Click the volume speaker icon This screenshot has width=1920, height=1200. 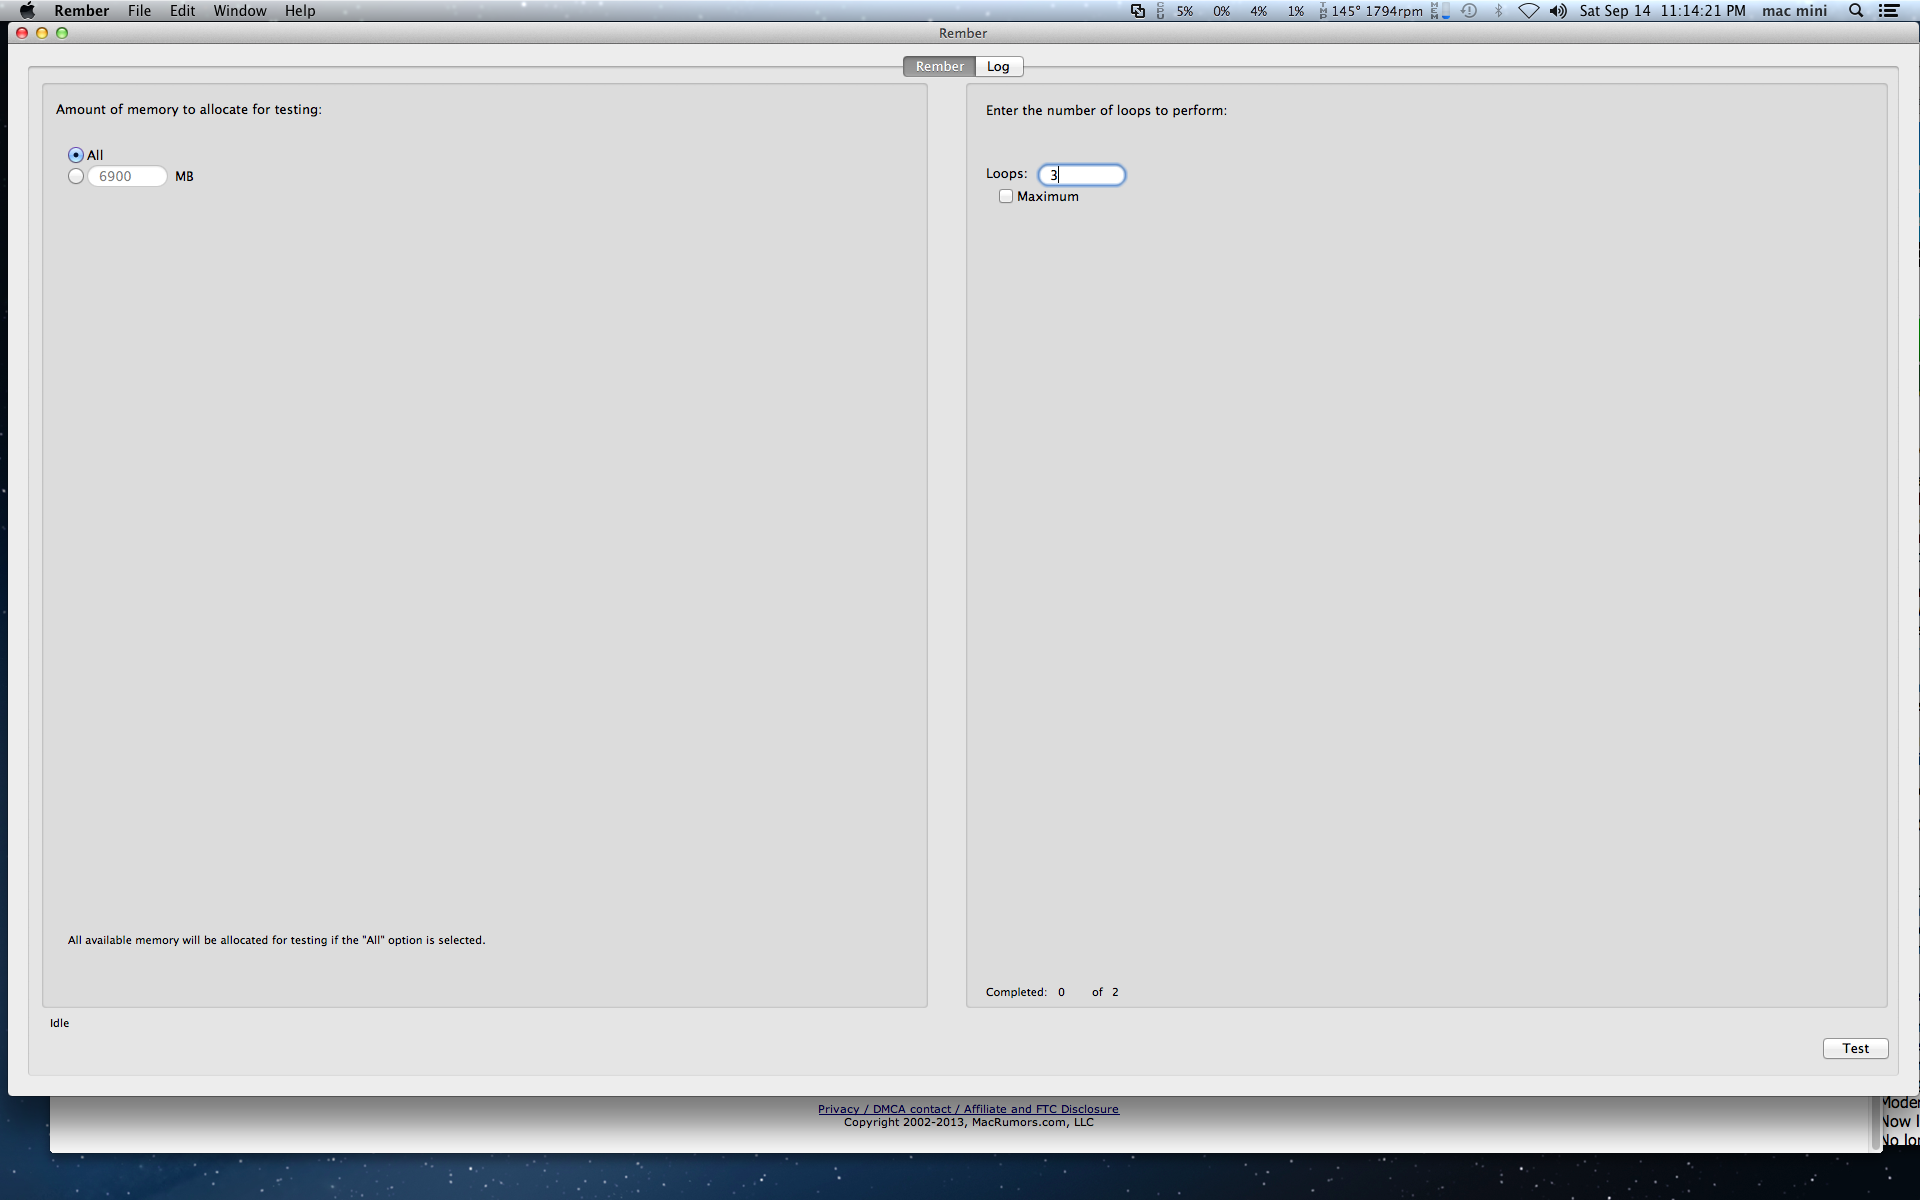1558,11
